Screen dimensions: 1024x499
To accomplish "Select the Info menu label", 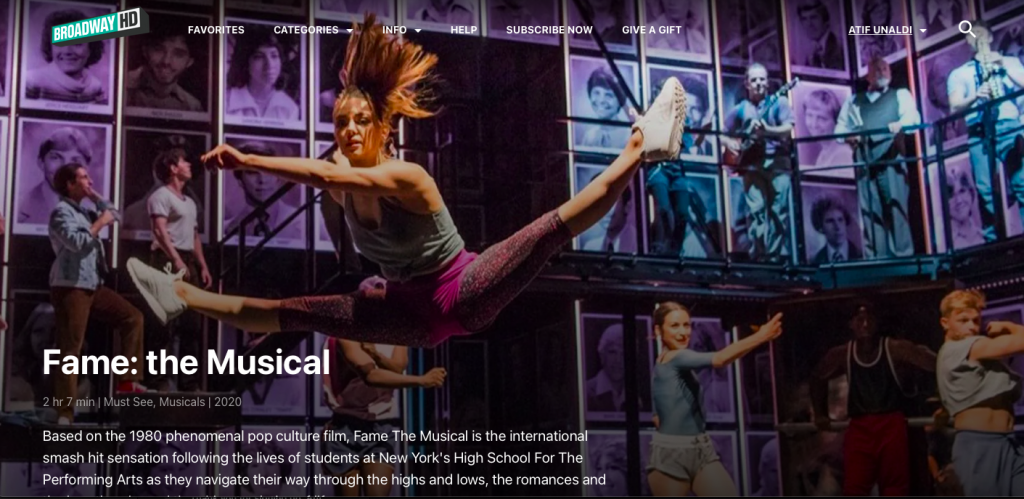I will pos(394,30).
